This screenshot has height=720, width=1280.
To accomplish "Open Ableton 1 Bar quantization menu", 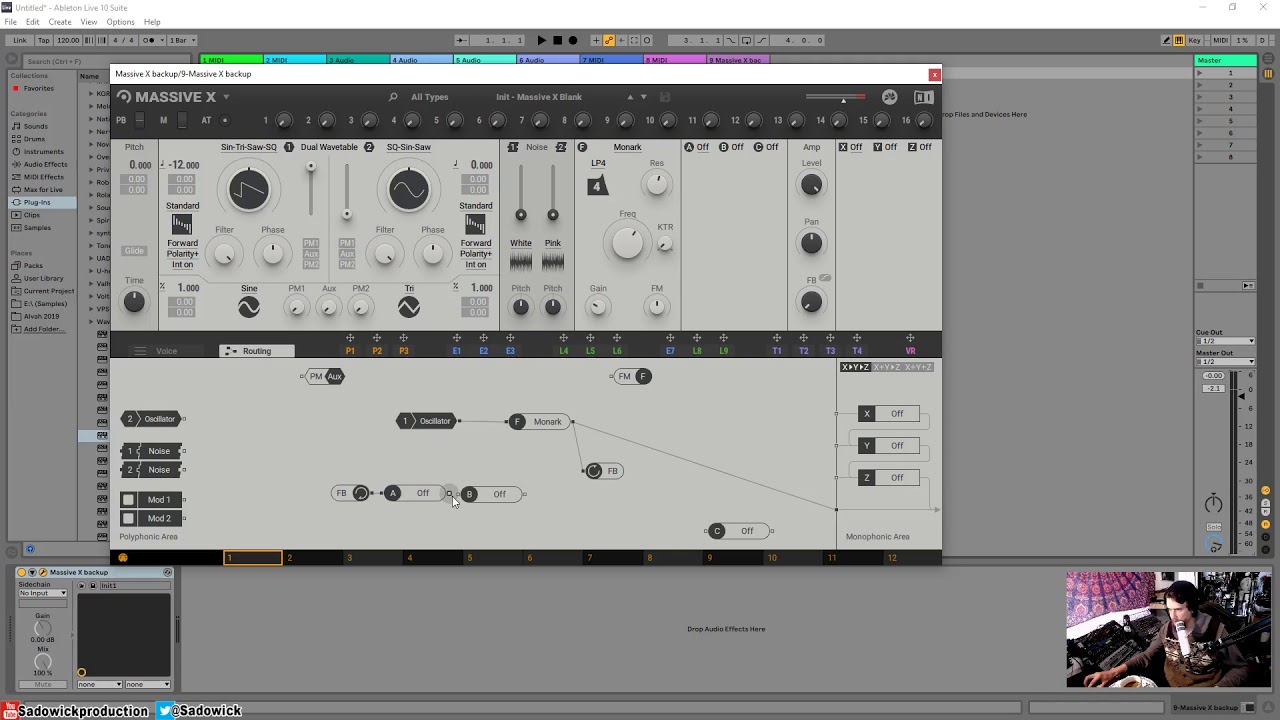I will click(181, 40).
